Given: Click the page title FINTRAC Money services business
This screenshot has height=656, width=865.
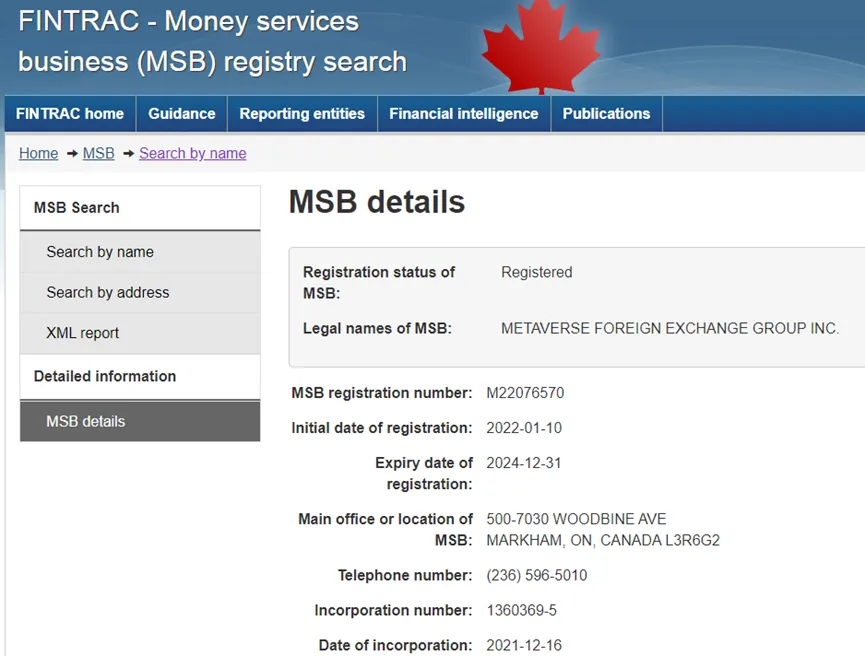Looking at the screenshot, I should click(212, 41).
